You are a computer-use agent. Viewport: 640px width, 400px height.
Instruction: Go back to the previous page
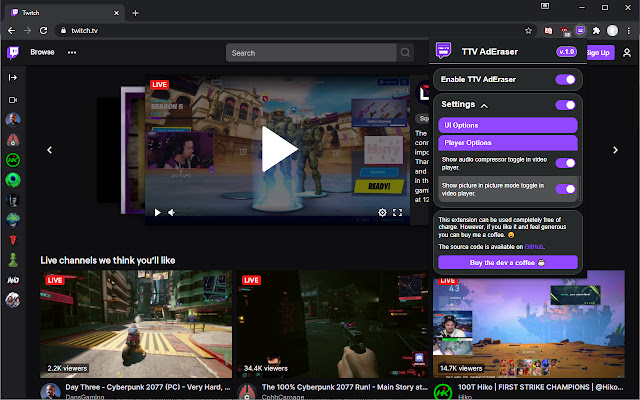pyautogui.click(x=11, y=31)
